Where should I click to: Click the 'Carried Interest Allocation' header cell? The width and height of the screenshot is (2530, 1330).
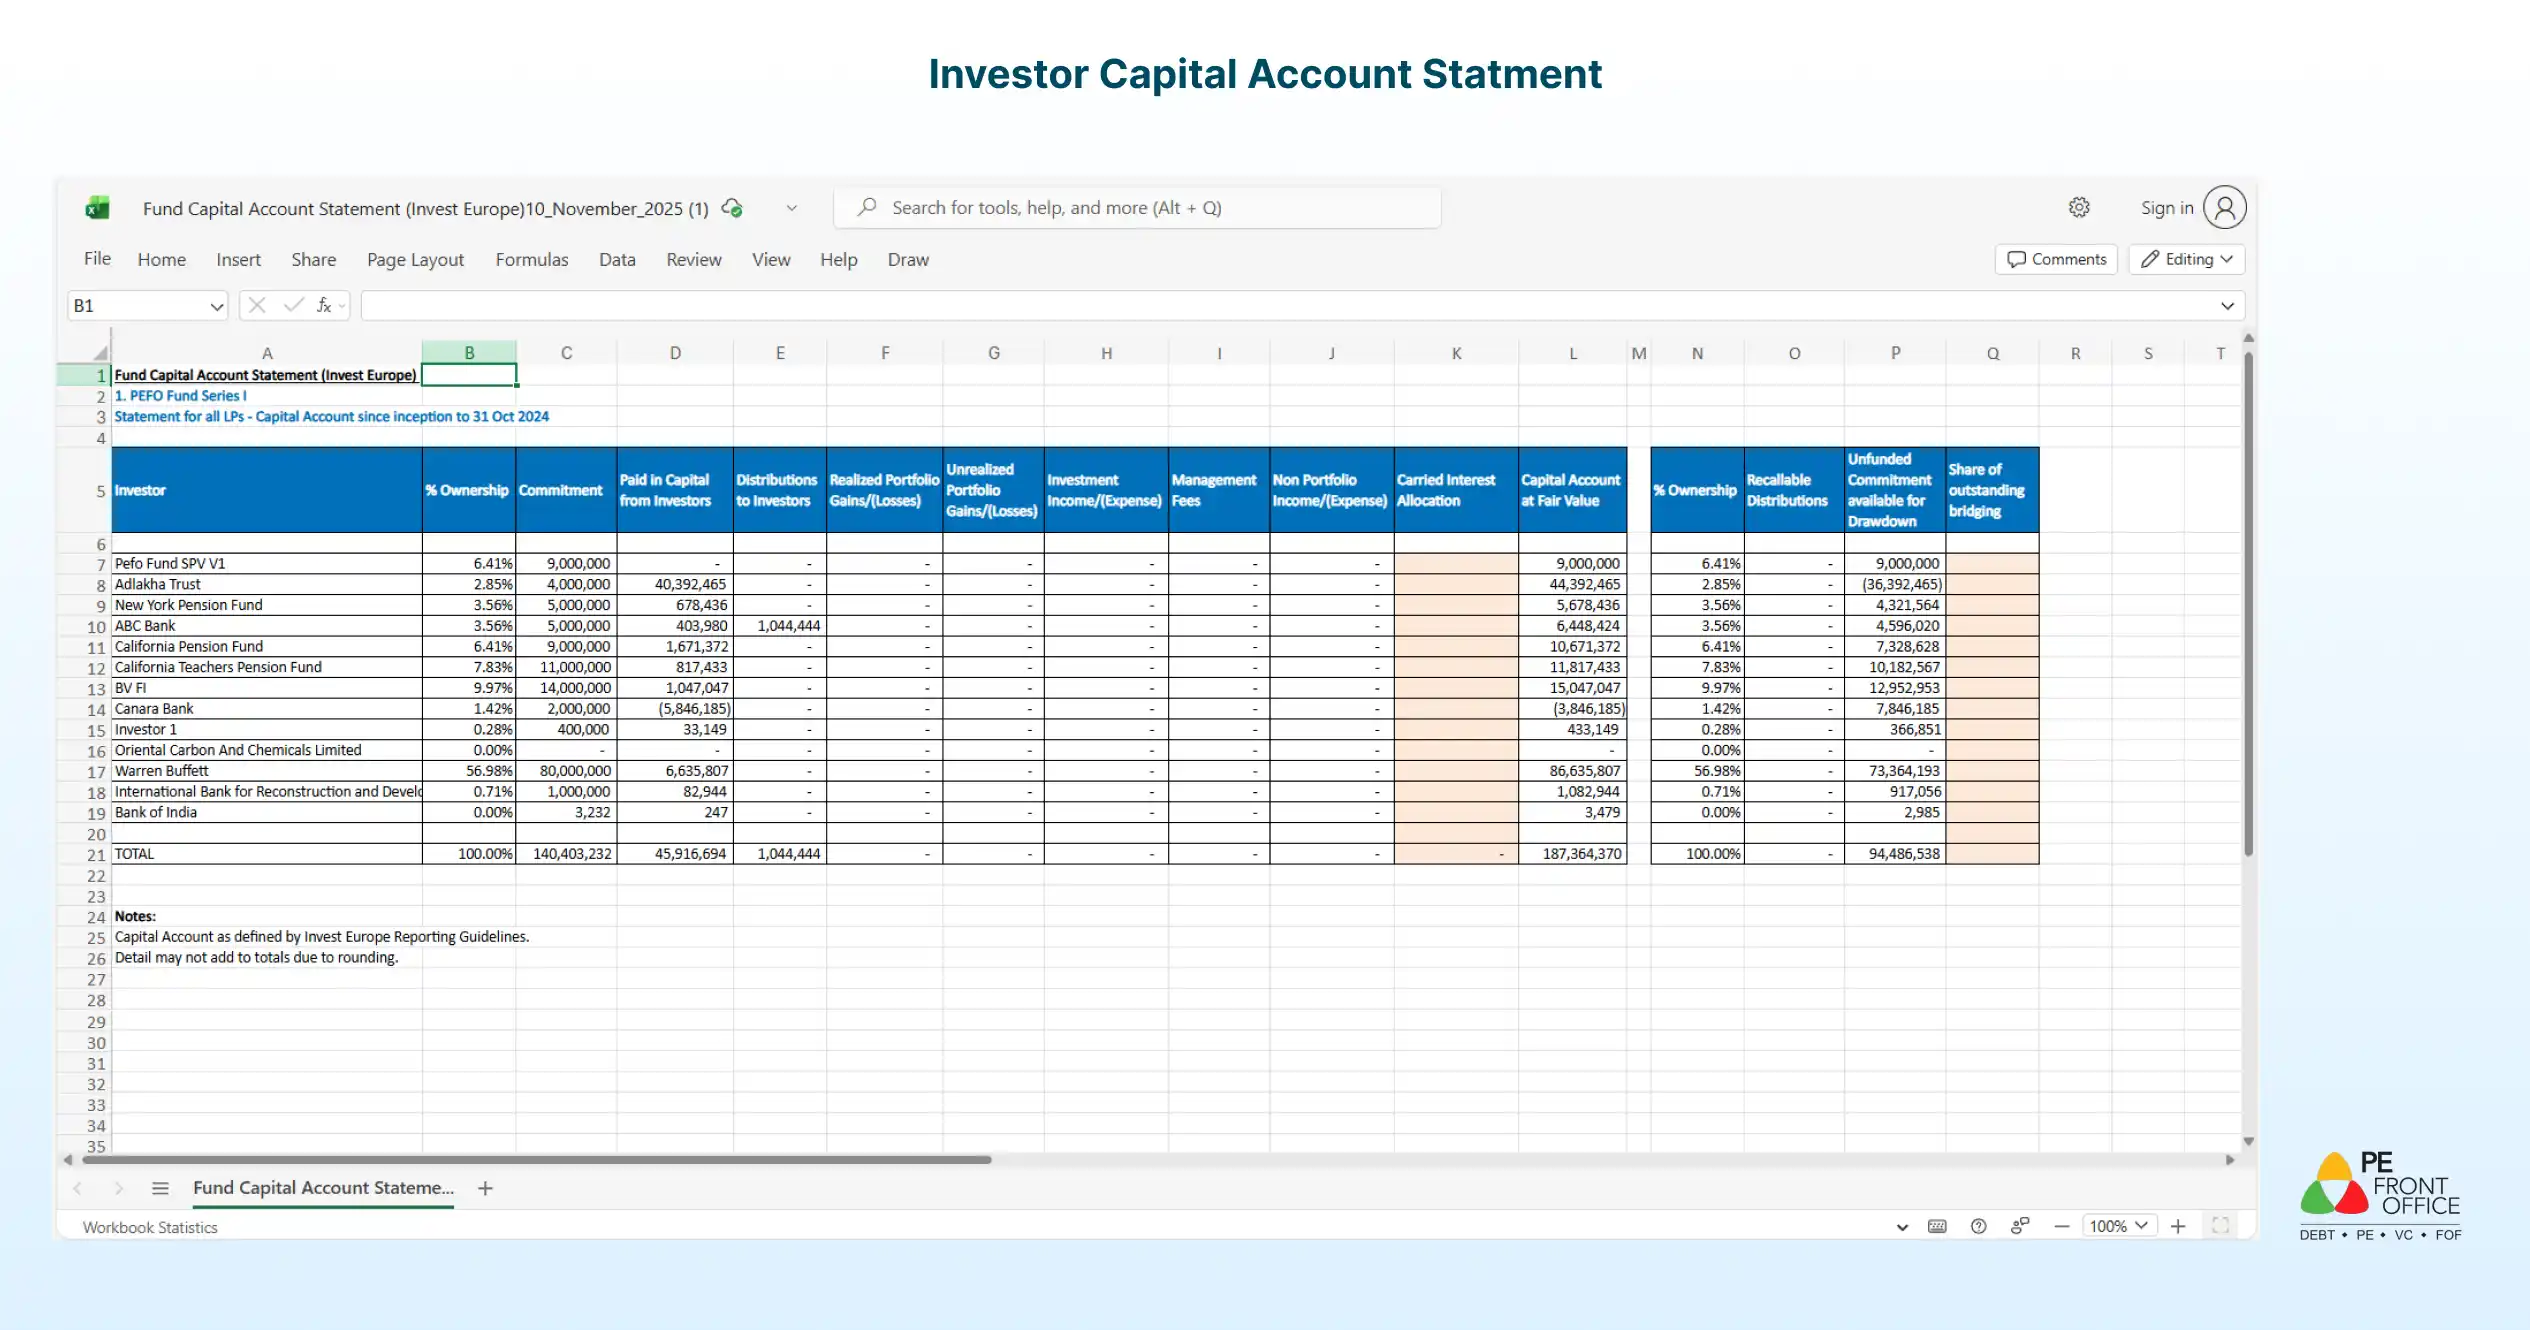(1456, 490)
